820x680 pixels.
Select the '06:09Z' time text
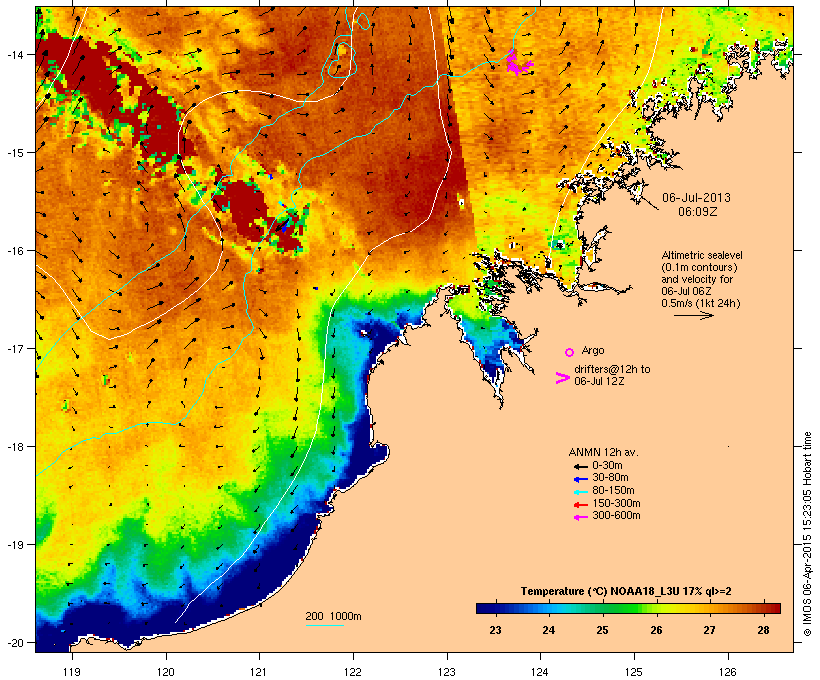point(698,212)
